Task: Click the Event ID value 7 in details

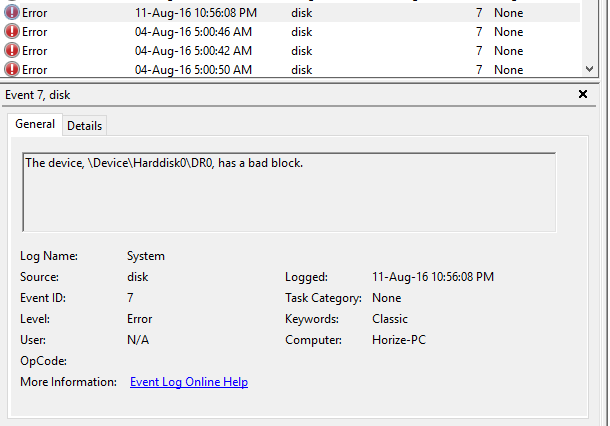Action: pos(130,298)
